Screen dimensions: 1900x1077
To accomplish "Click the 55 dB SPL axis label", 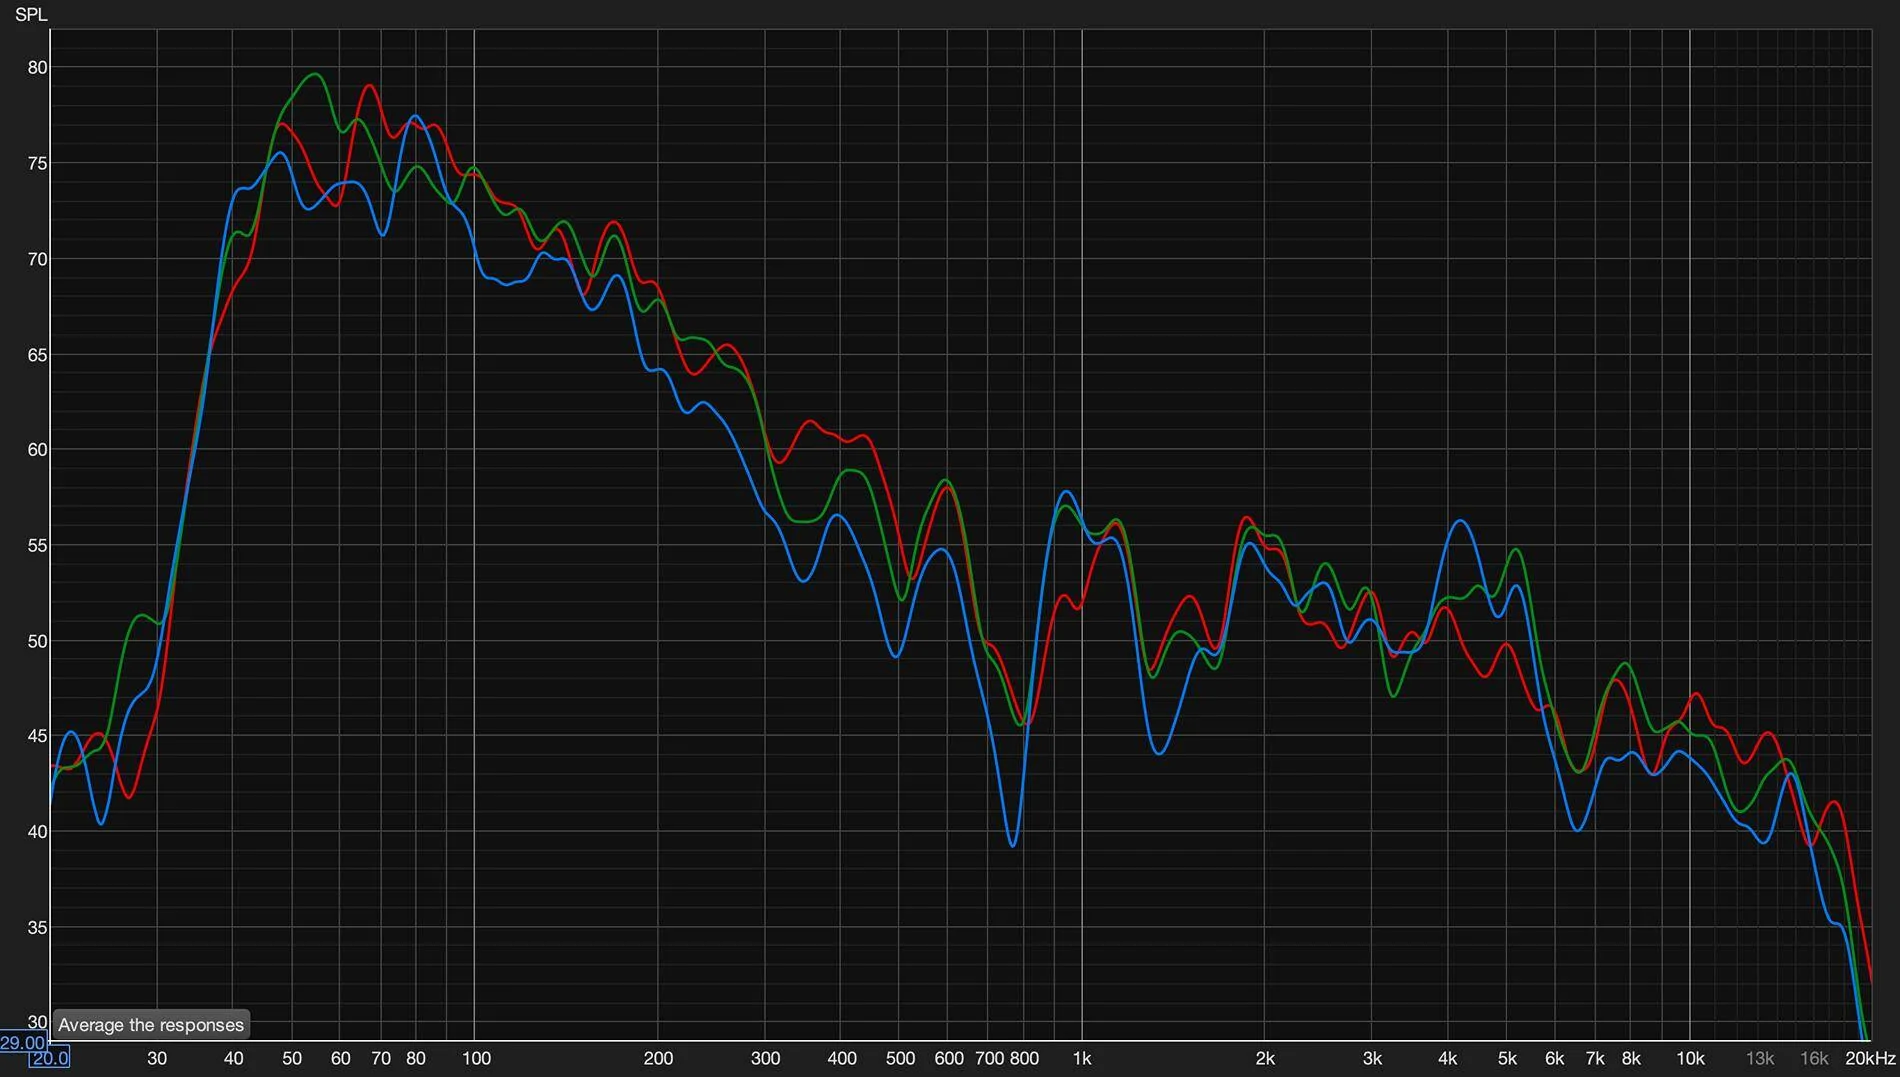I will 37,546.
